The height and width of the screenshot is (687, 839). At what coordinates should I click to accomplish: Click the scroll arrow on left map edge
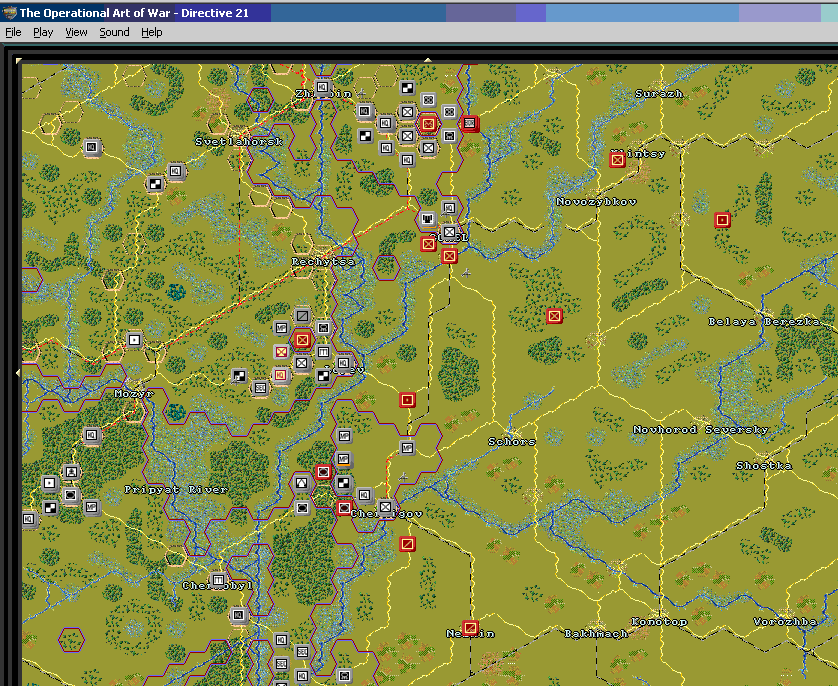click(18, 372)
